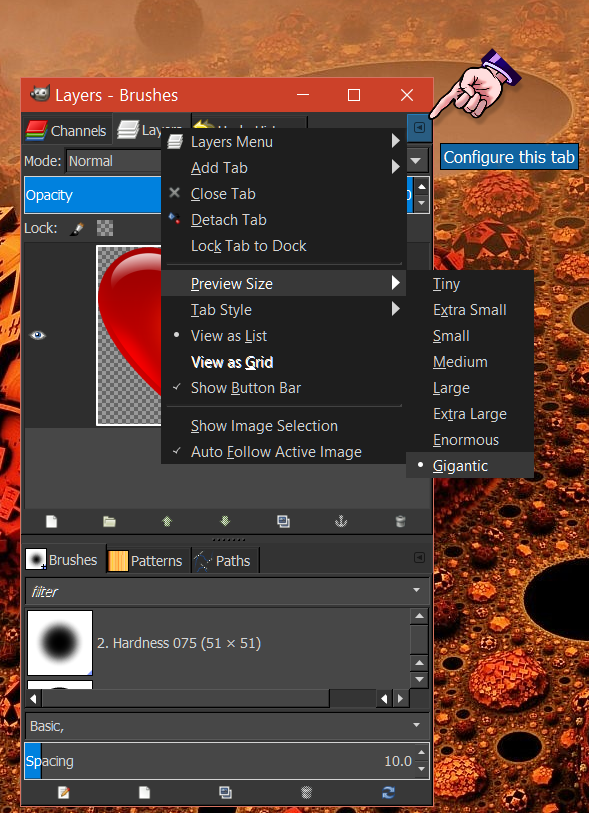The image size is (589, 813).
Task: Expand the Basic brush tag dropdown
Action: (416, 725)
